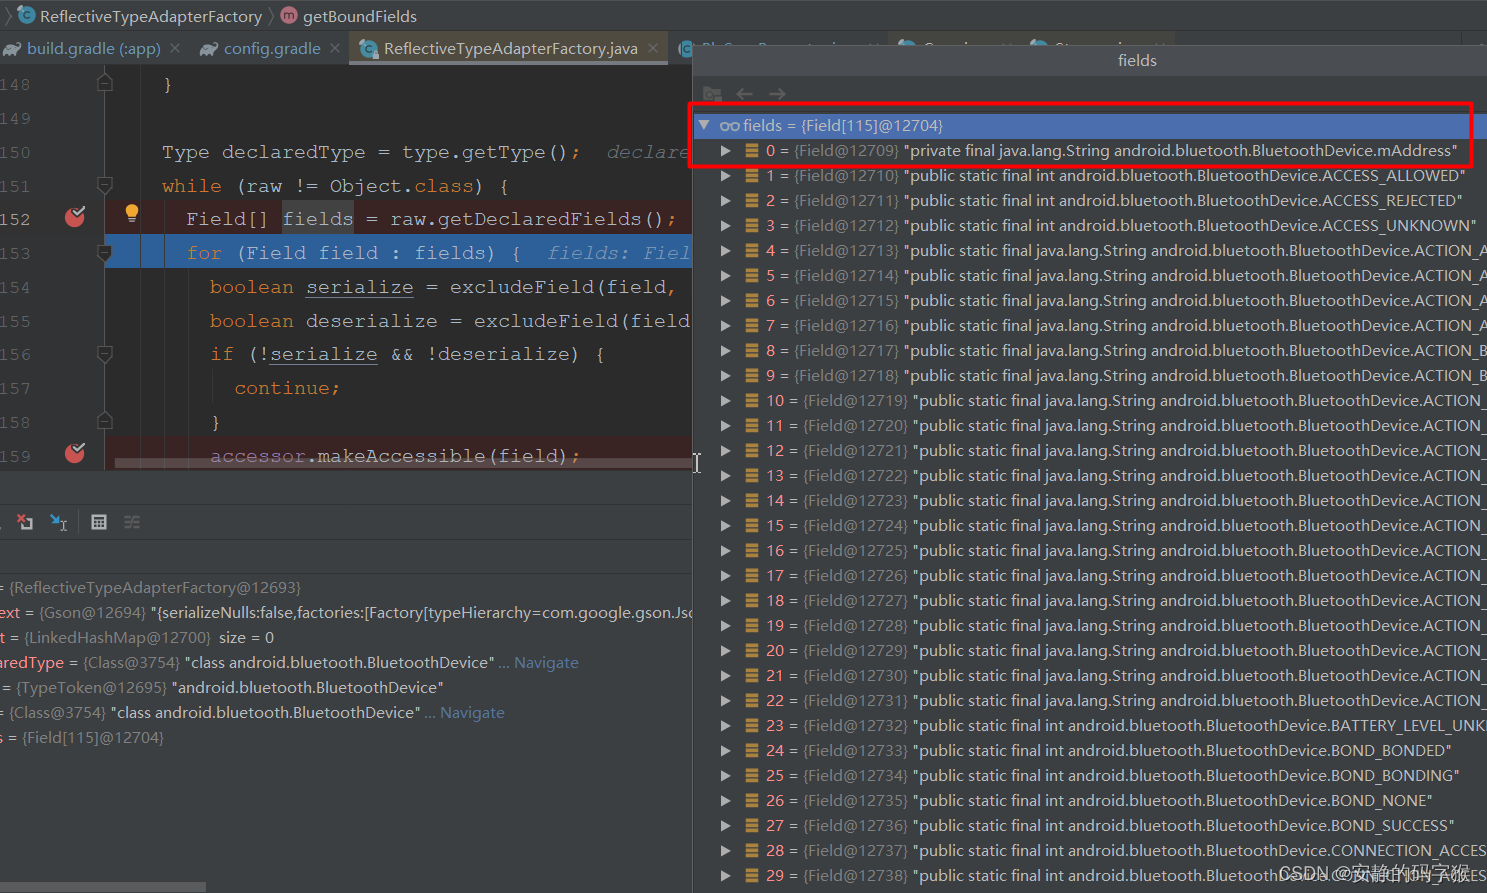Click the ReflectiveTypeAdapterFactory class icon in breadcrumb
The image size is (1487, 893).
[x=26, y=15]
